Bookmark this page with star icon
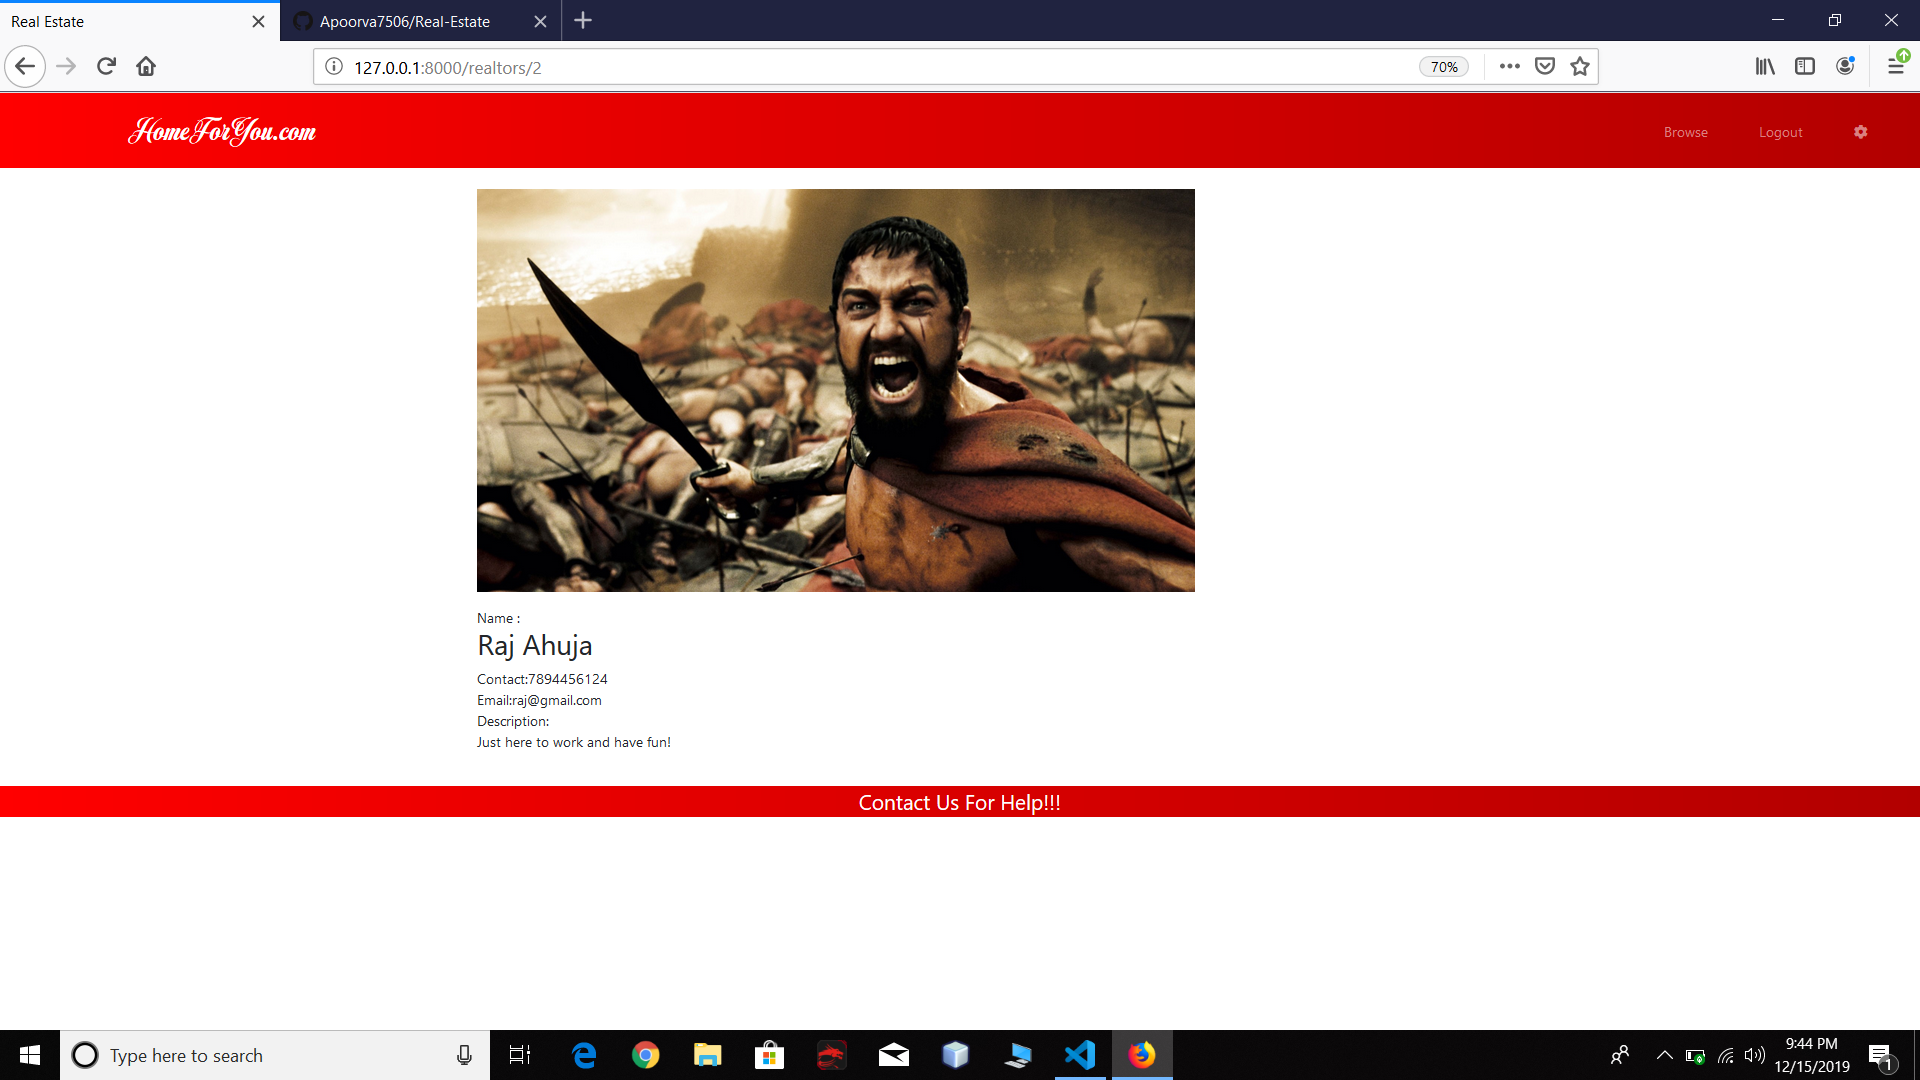 (x=1580, y=66)
